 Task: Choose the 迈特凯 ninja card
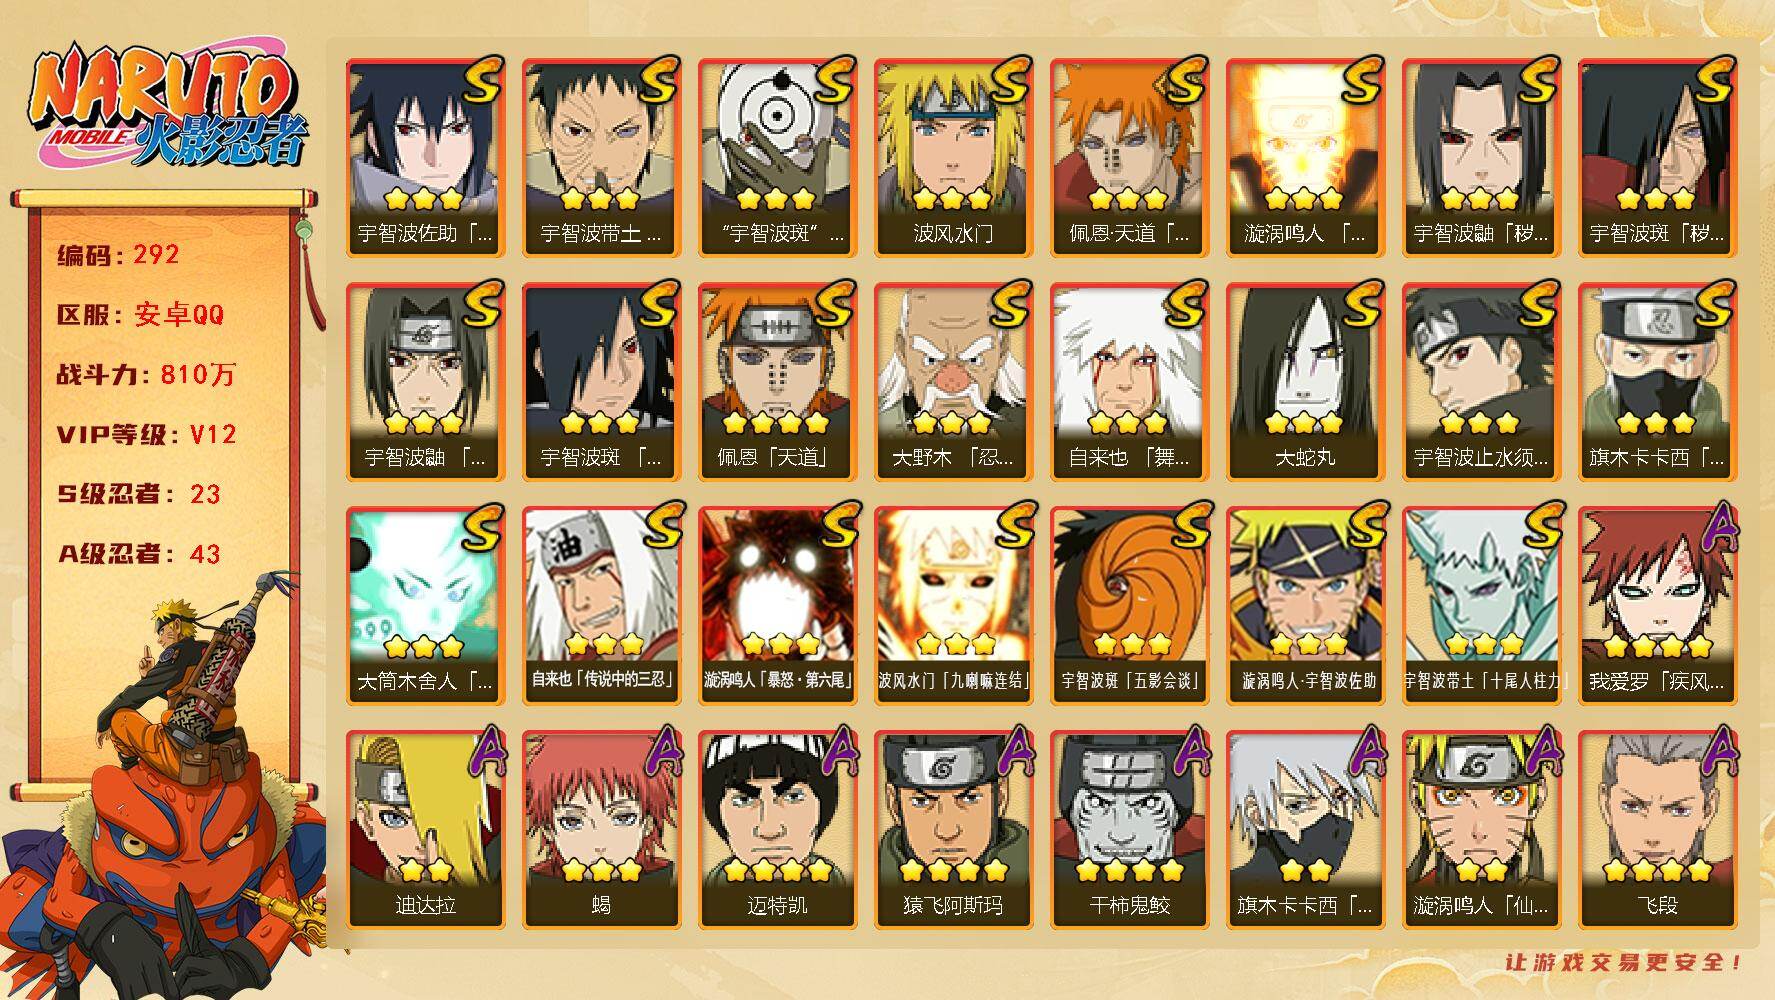pyautogui.click(x=777, y=830)
